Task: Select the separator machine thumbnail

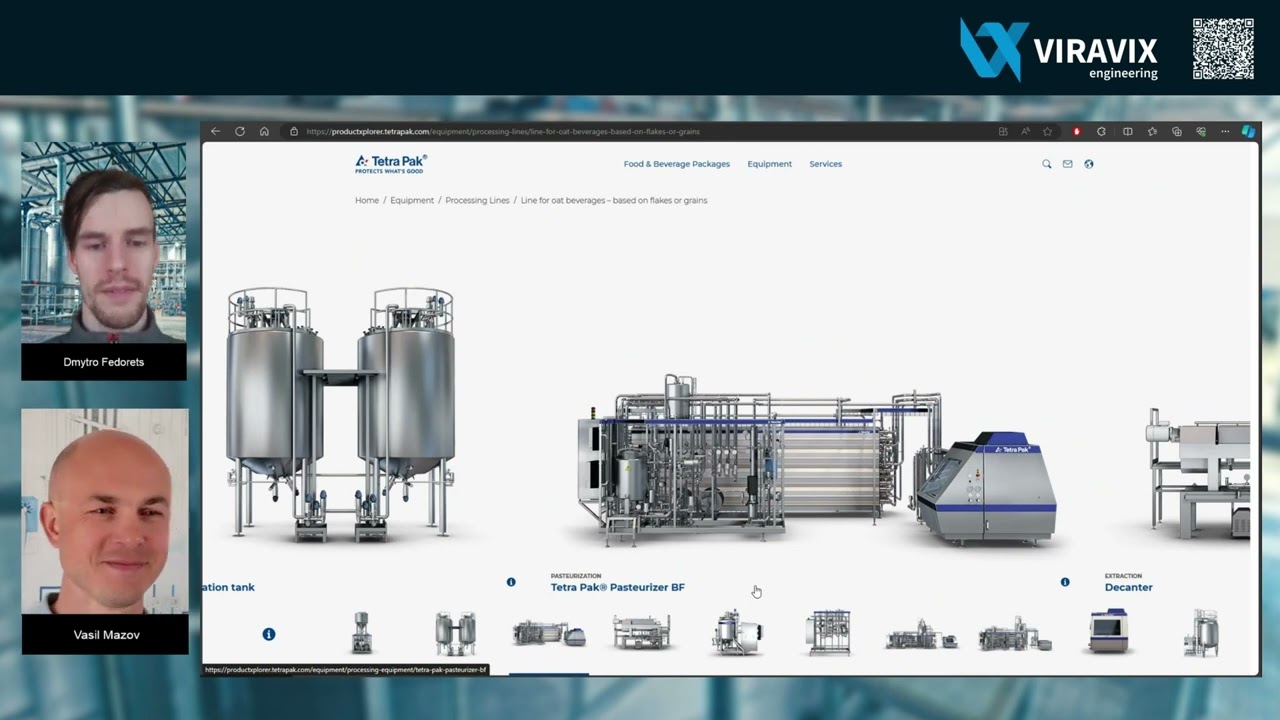Action: 738,634
